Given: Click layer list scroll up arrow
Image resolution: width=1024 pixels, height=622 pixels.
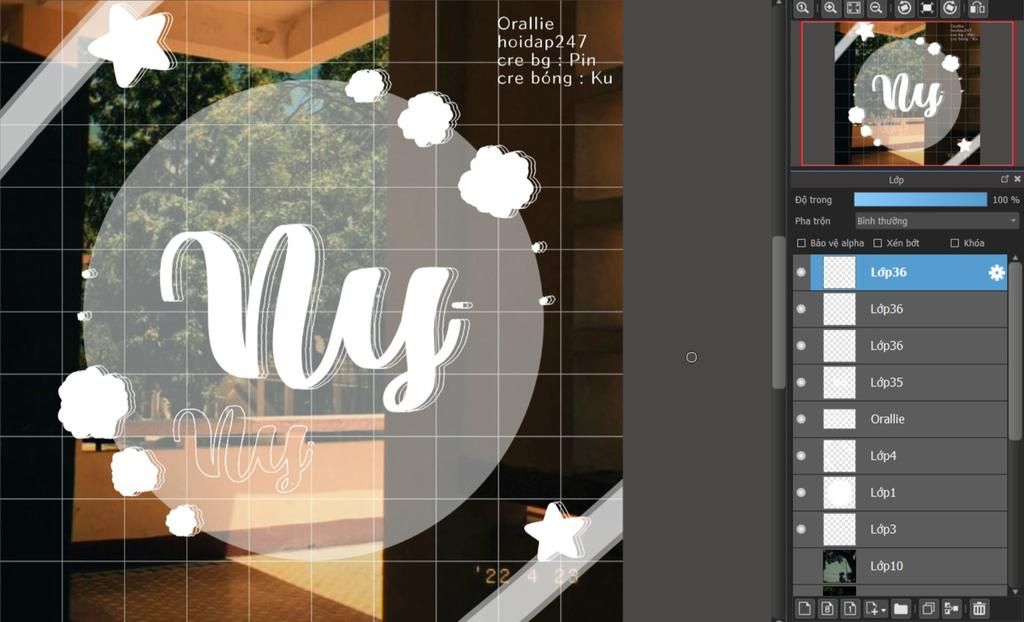Looking at the screenshot, I should pos(1014,258).
